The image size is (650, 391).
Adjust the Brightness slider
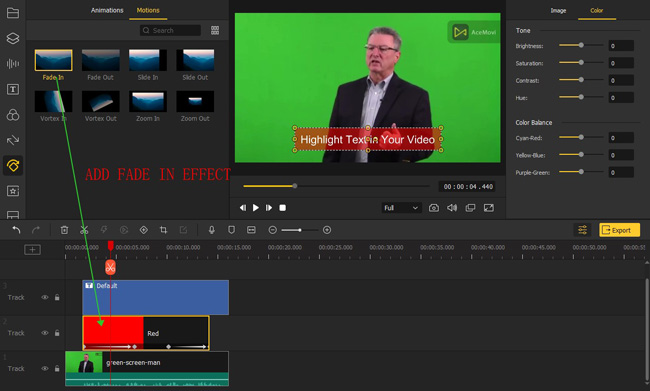581,45
